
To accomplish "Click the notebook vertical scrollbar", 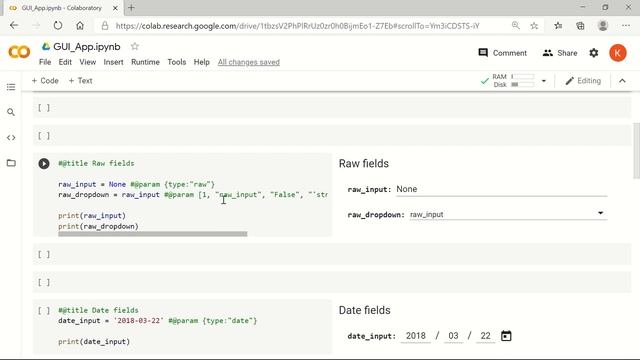I will [636, 151].
